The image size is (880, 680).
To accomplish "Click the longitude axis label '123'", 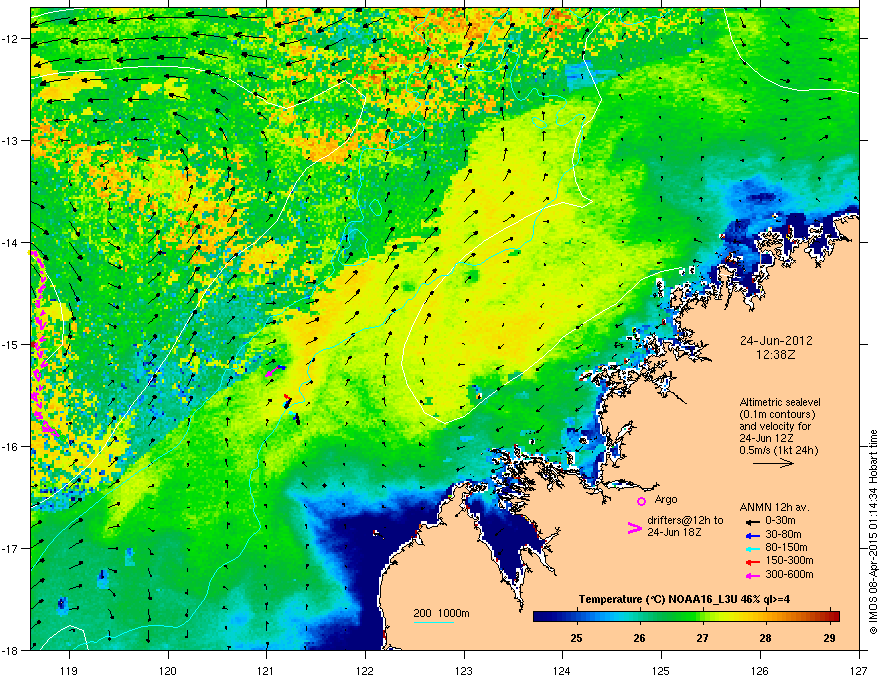I will [464, 670].
